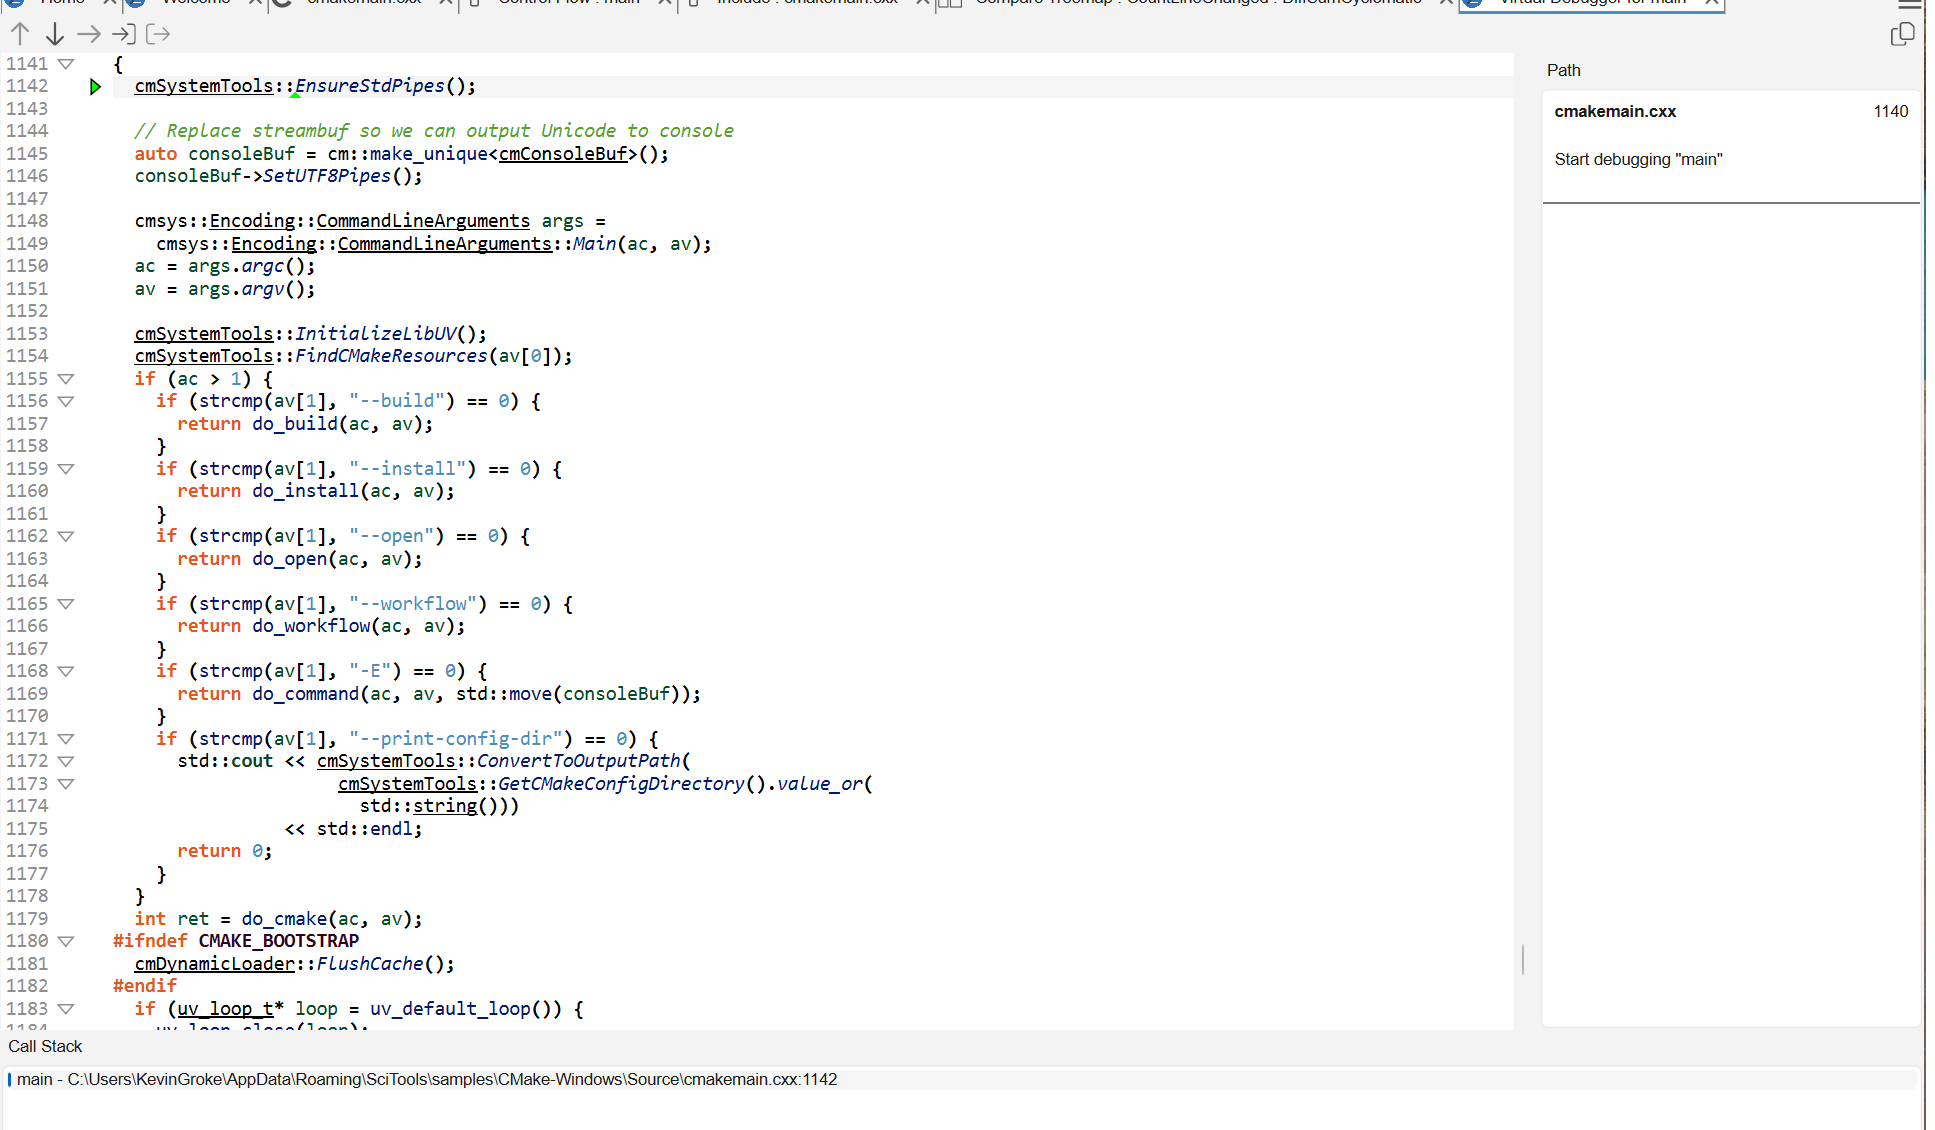The image size is (1935, 1130).
Task: Click FlushCache on line 1181
Action: tap(370, 964)
